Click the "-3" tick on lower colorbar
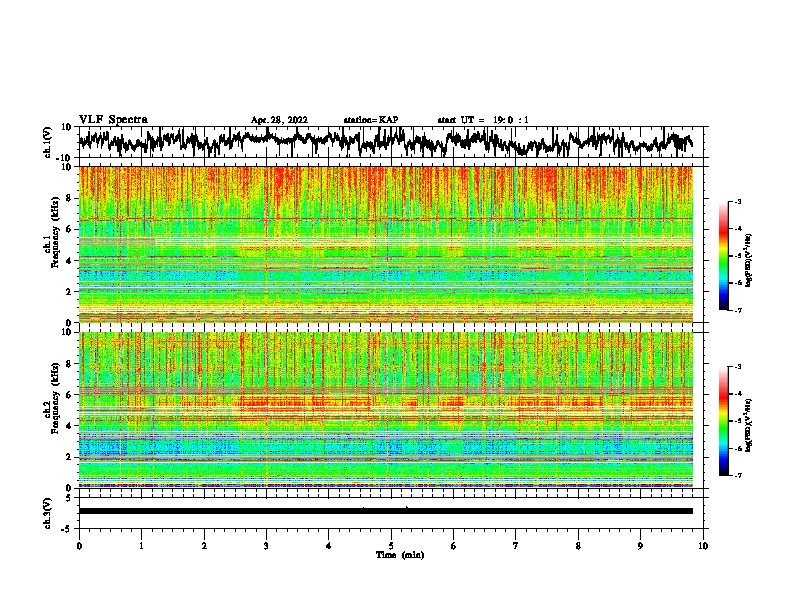Viewport: 792px width, 612px height. [737, 367]
